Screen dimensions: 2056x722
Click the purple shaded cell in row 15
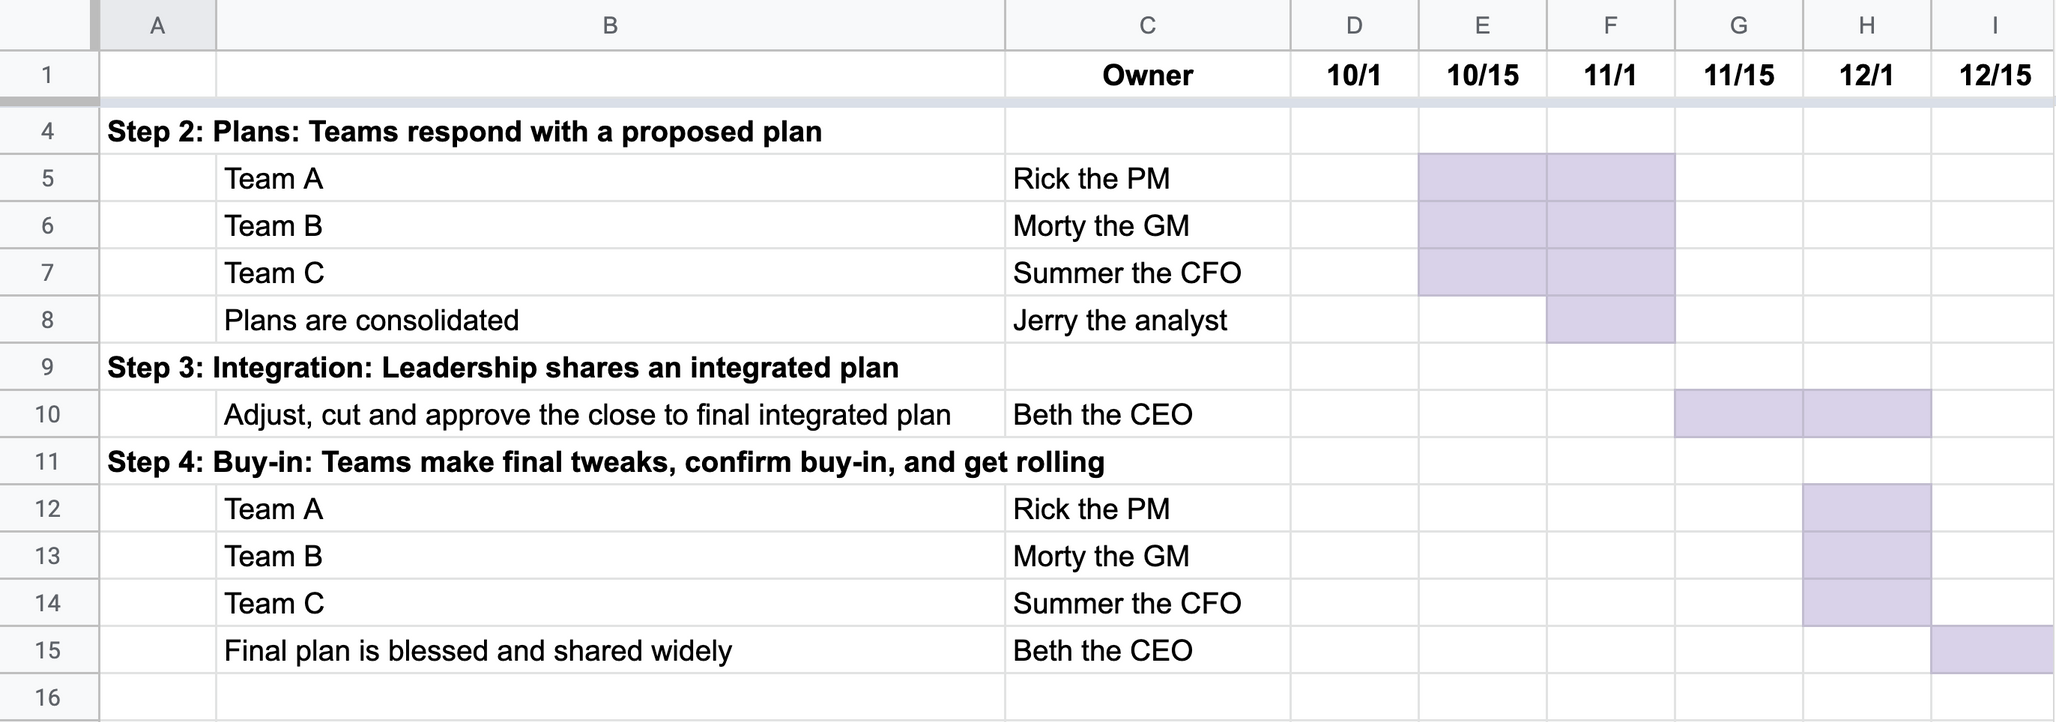(1992, 650)
